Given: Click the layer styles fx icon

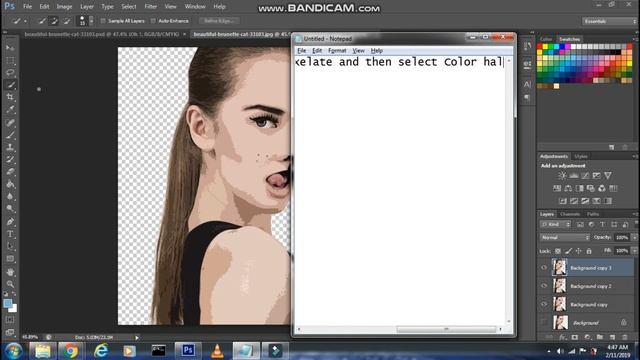Looking at the screenshot, I should (562, 337).
